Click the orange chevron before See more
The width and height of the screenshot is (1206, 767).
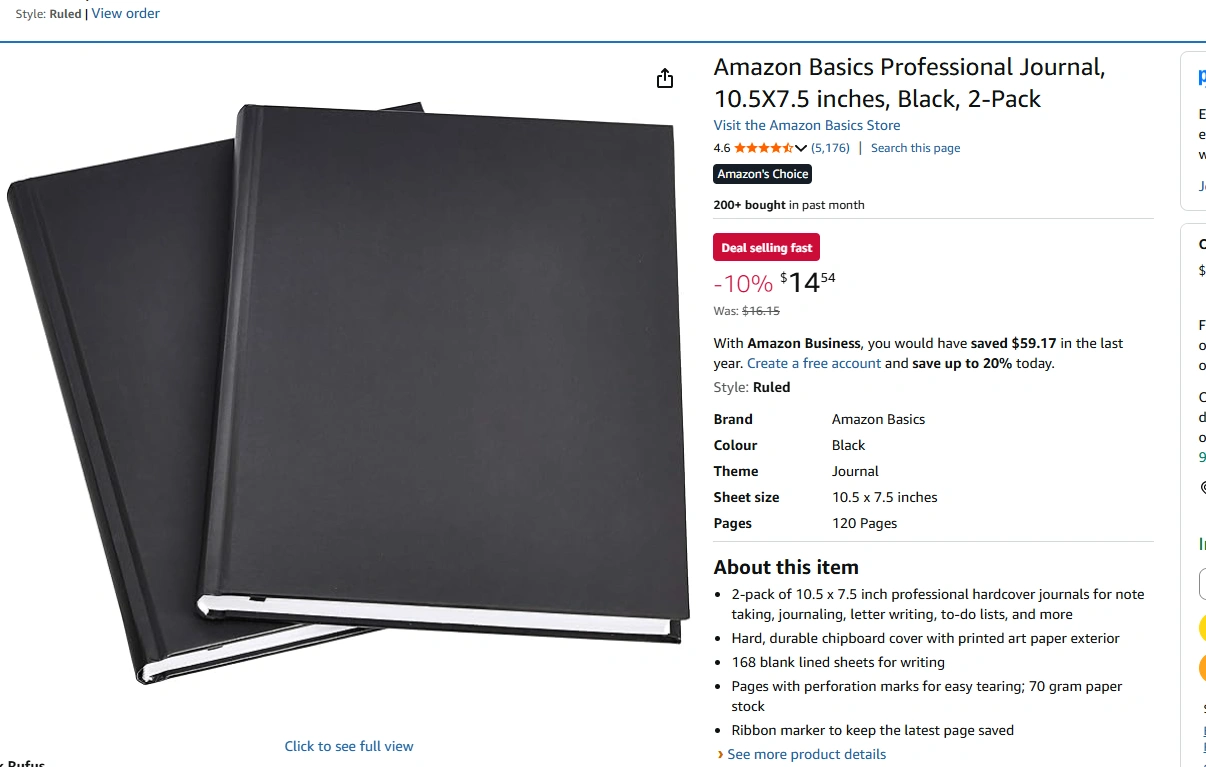click(720, 754)
